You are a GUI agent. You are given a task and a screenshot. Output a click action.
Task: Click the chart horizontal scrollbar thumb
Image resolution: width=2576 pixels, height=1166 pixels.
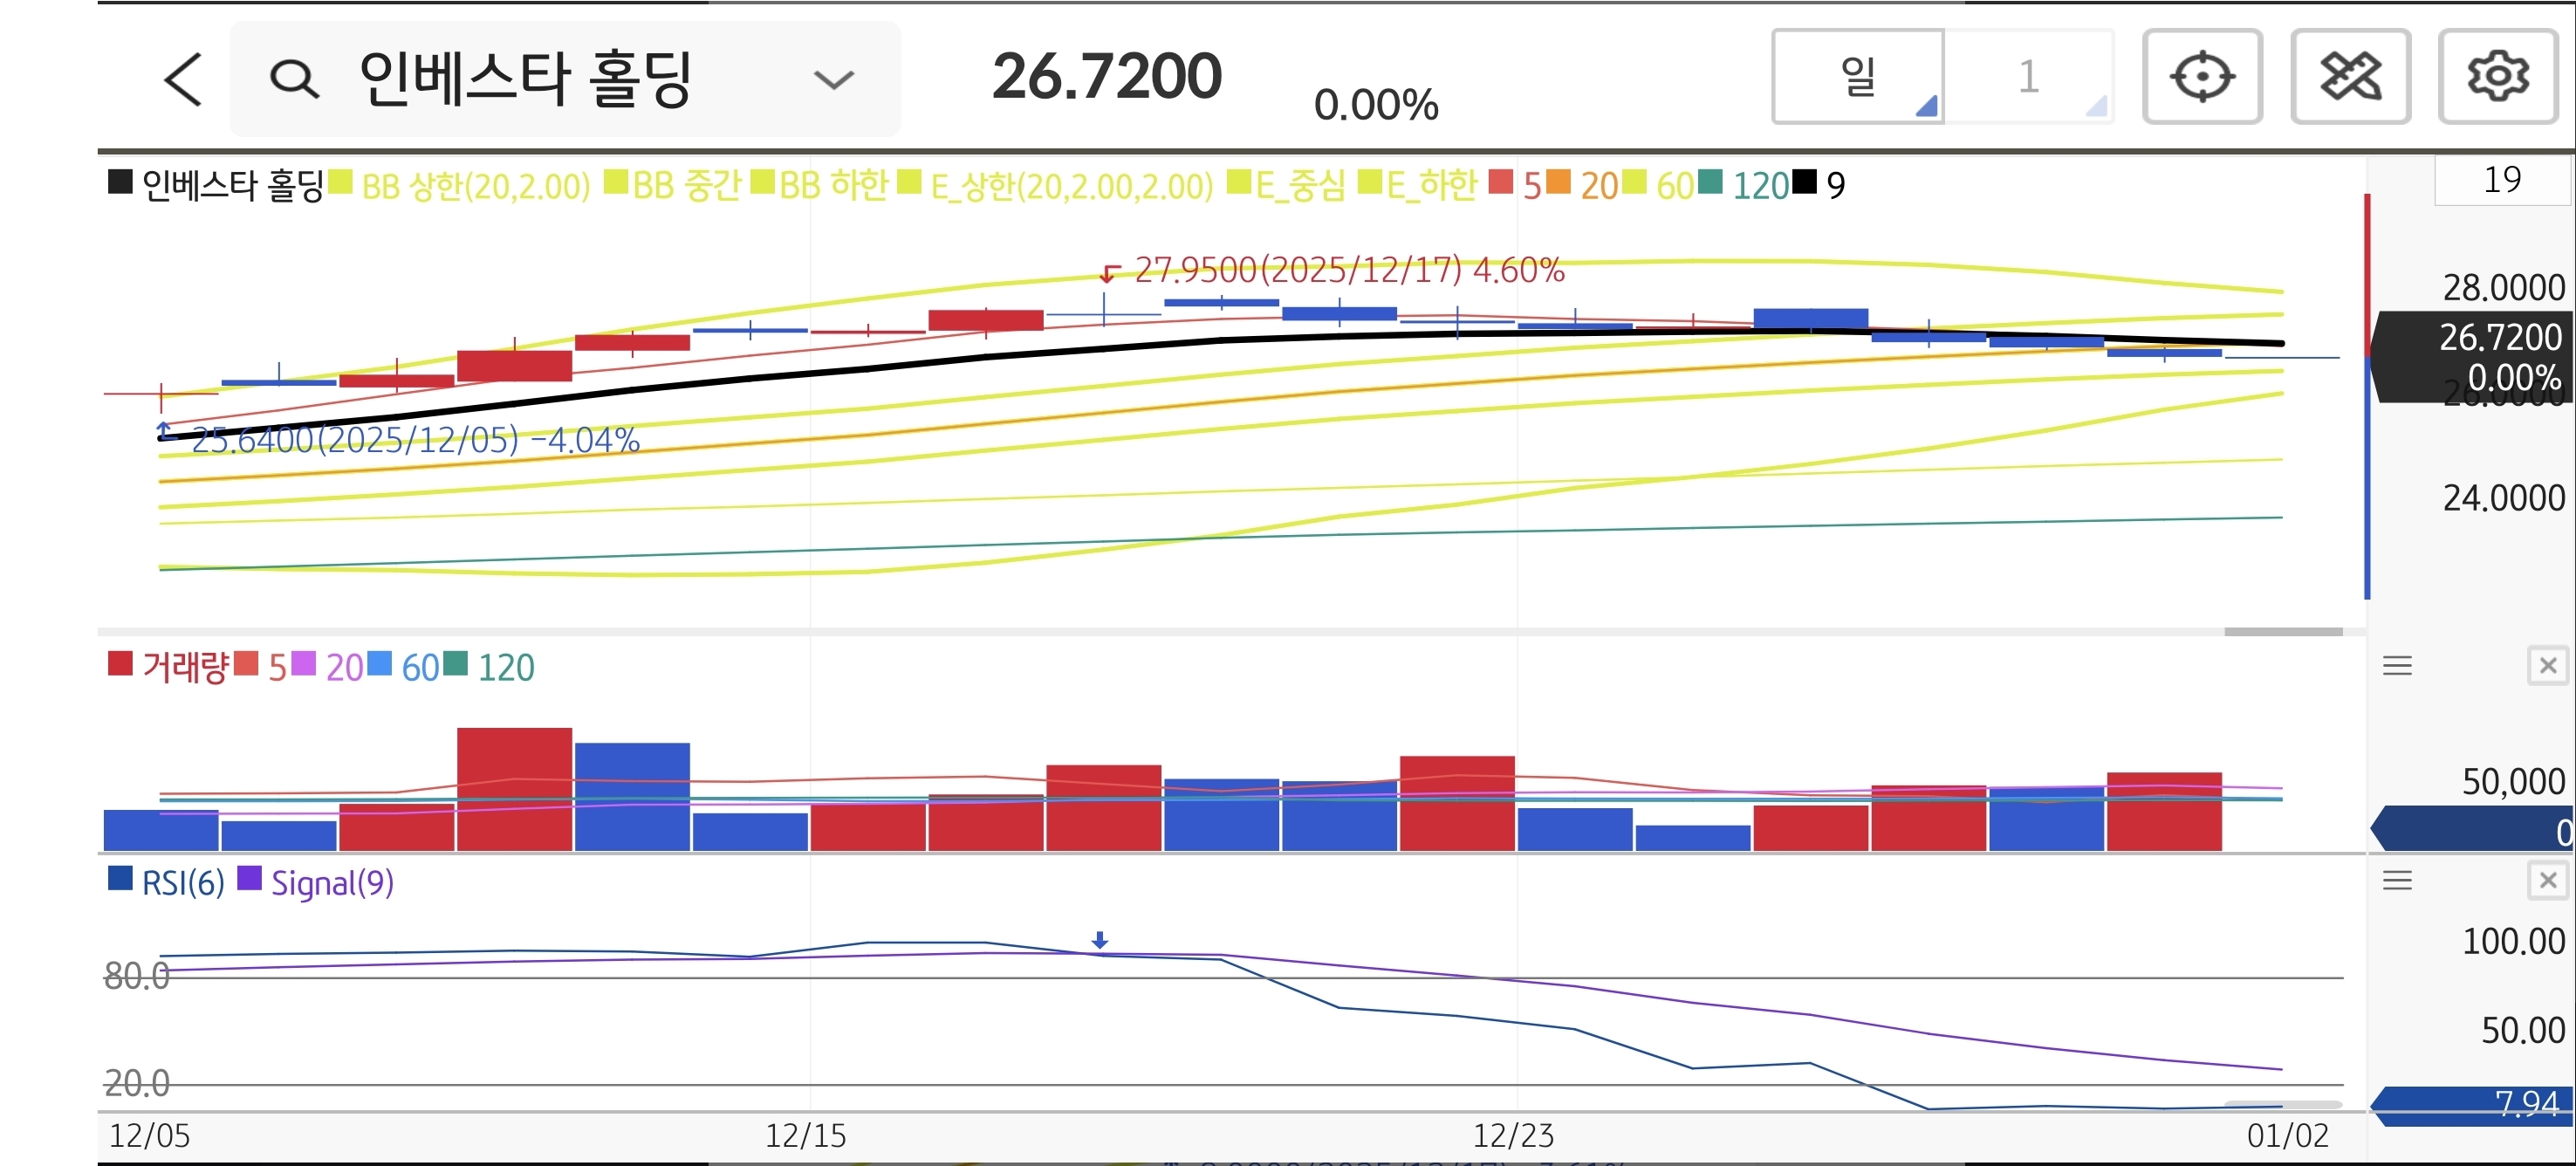[2282, 632]
